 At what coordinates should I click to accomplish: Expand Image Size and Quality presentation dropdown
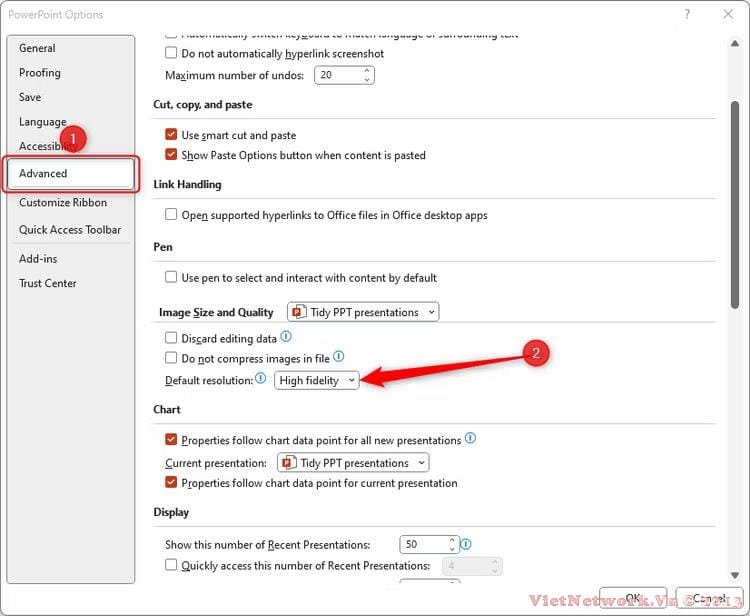363,312
